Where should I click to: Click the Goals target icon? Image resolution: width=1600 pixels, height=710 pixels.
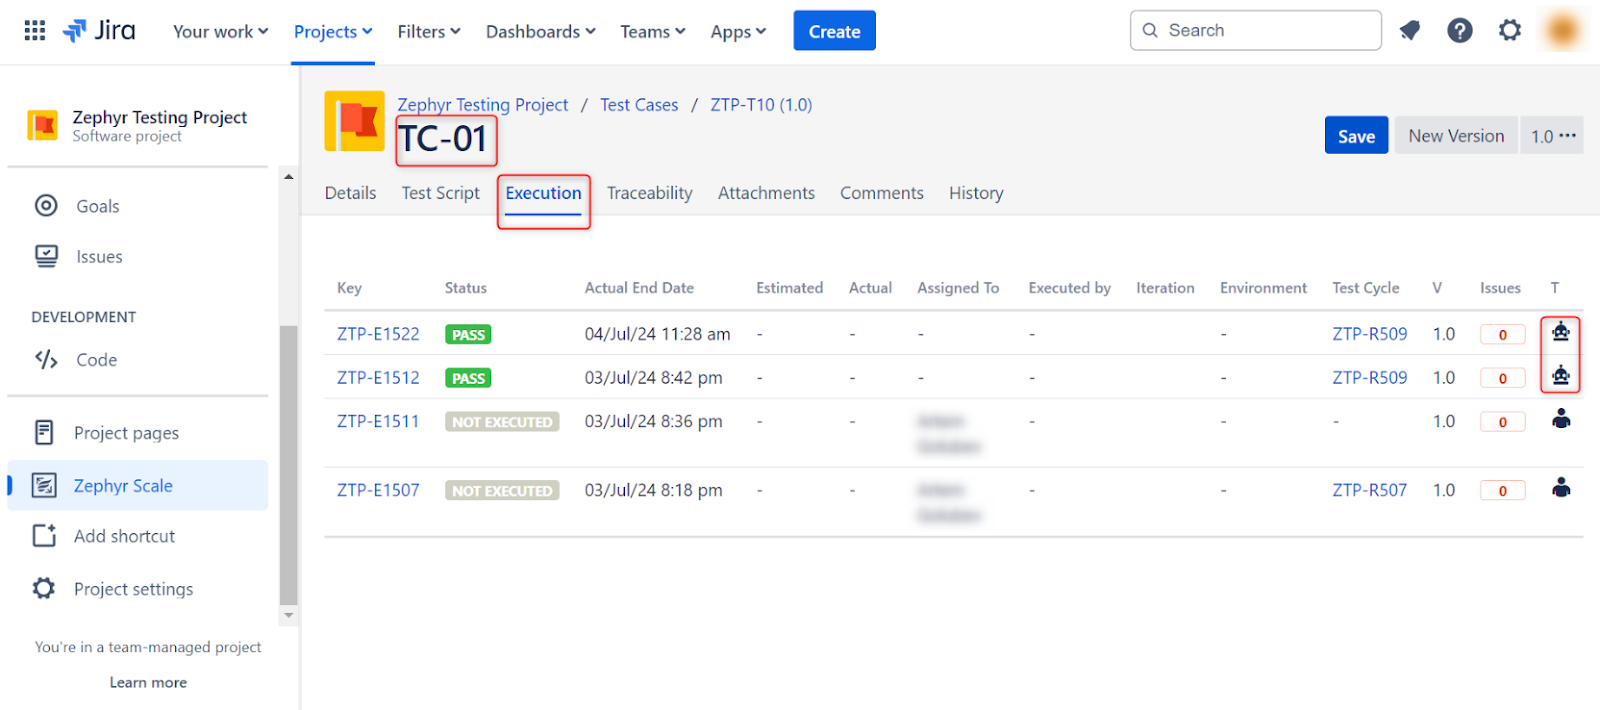tap(46, 205)
